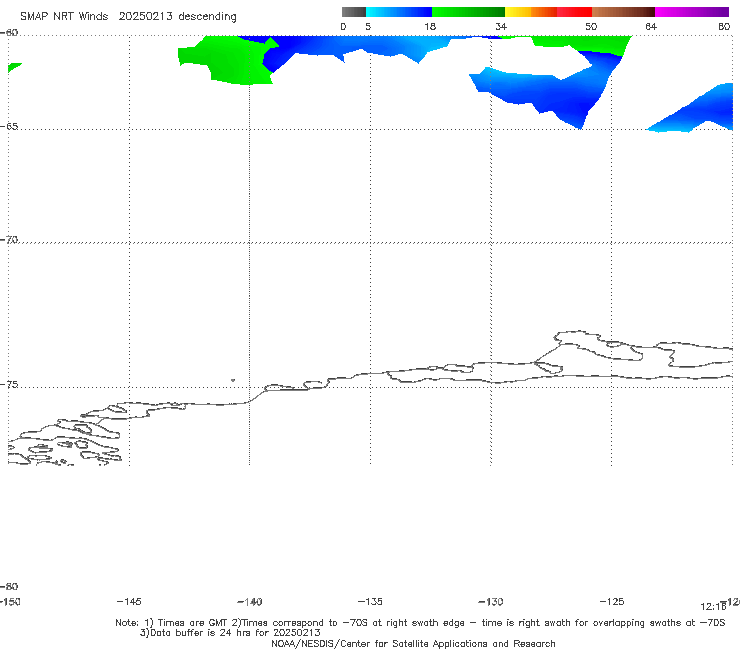740x650 pixels.
Task: Click the cyan-to-blue segment of the color bar
Action: point(399,12)
